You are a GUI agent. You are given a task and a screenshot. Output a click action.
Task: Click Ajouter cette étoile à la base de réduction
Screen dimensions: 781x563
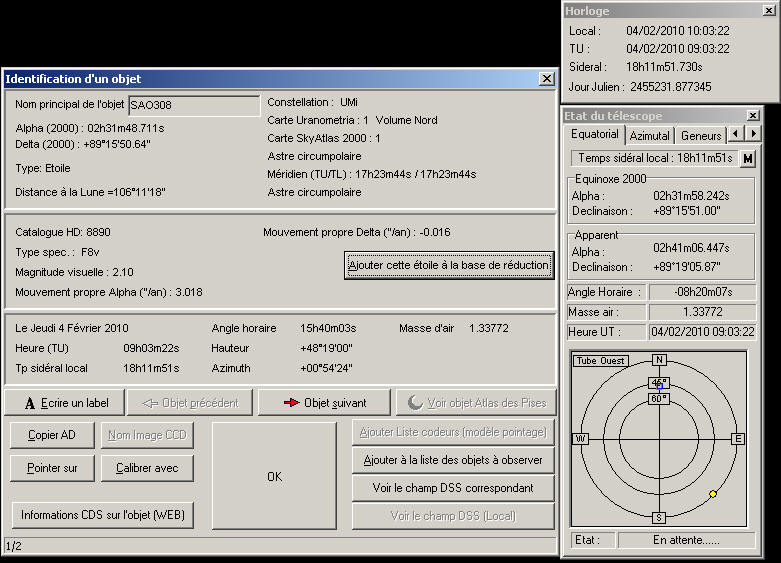click(x=448, y=265)
